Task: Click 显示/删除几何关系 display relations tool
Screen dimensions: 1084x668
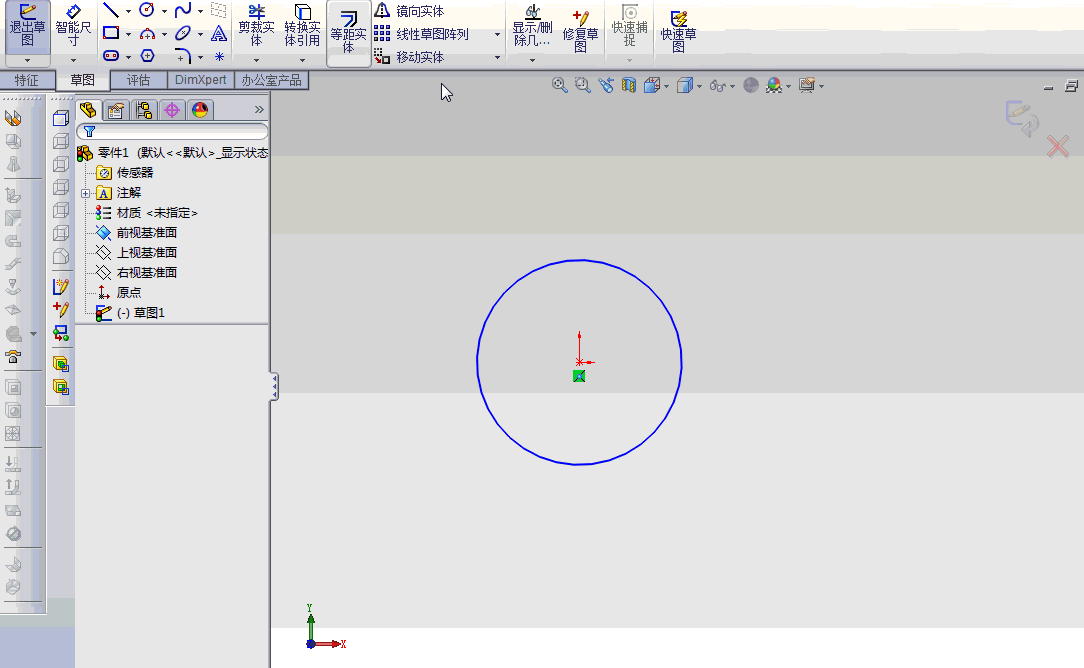Action: coord(532,26)
